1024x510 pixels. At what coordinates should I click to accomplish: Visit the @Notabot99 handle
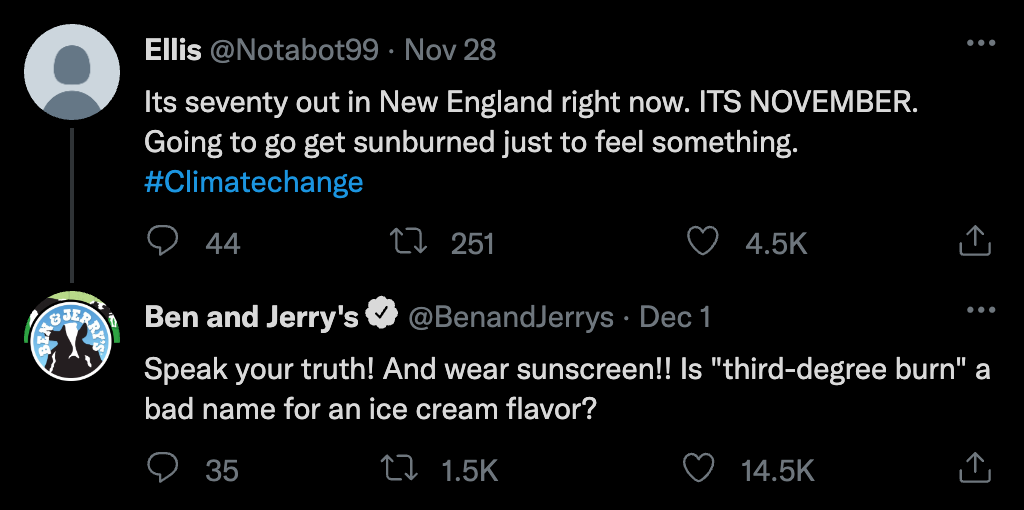tap(293, 50)
